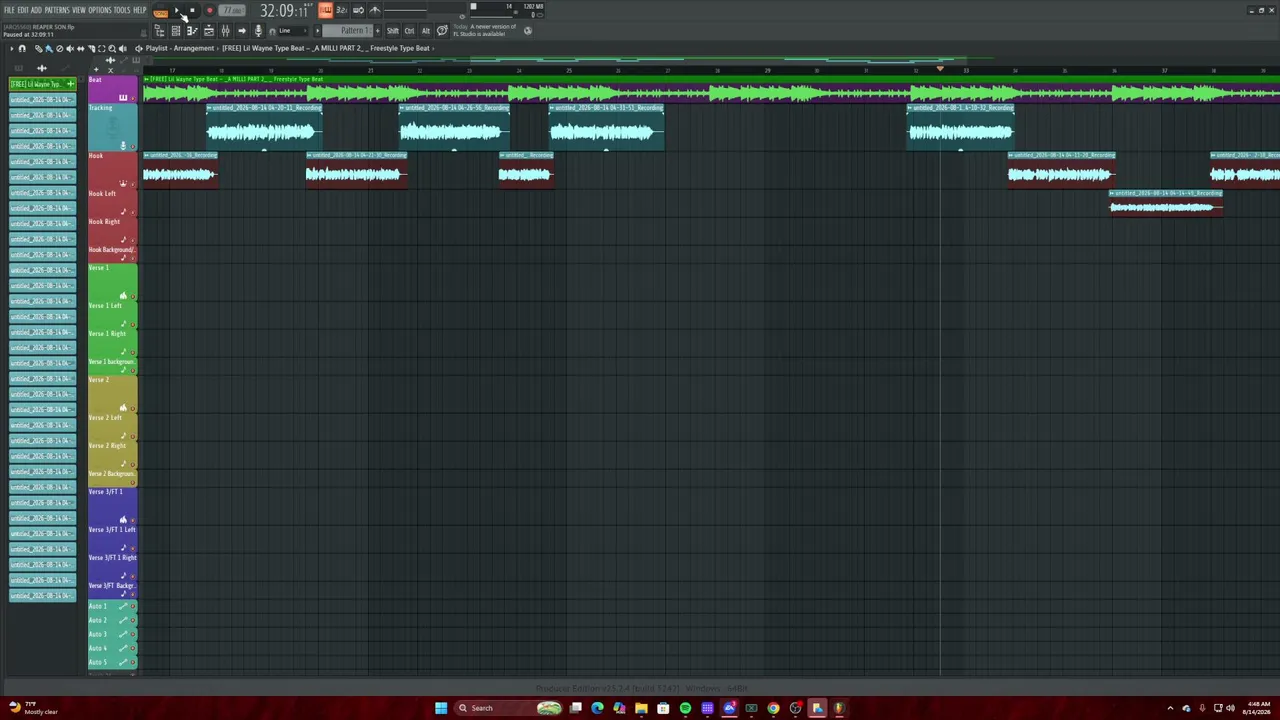Mute the Beat track
This screenshot has width=1280, height=720.
[x=133, y=98]
